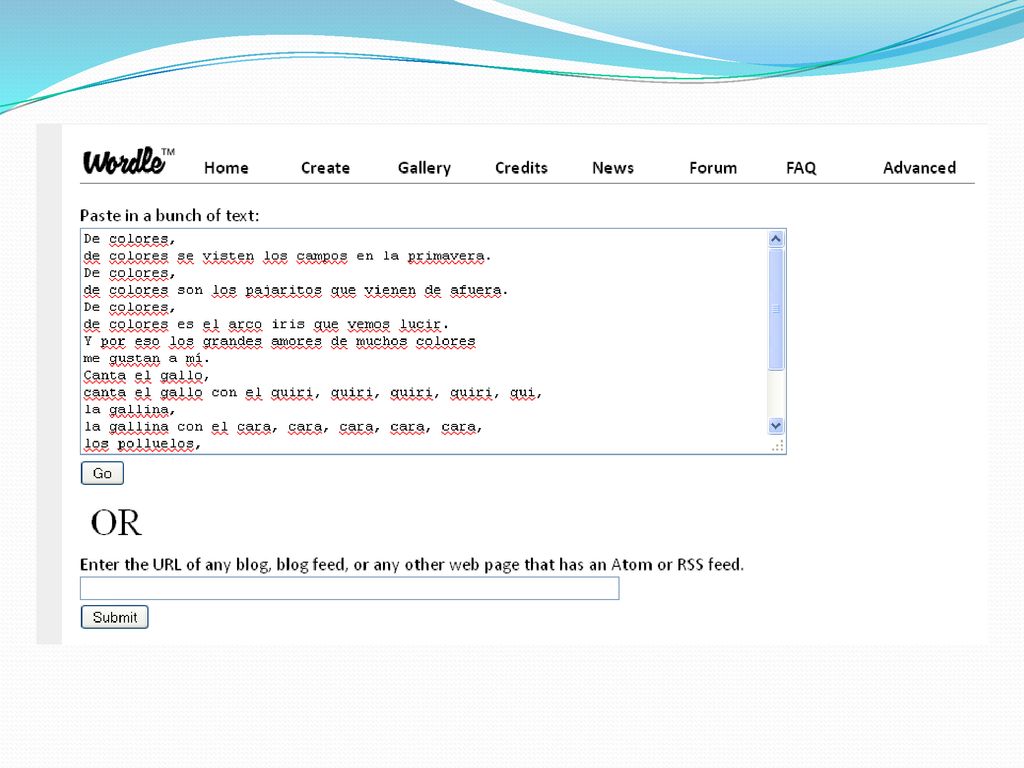The image size is (1024, 768).
Task: Click the word 'lucir' in the text
Action: [420, 324]
